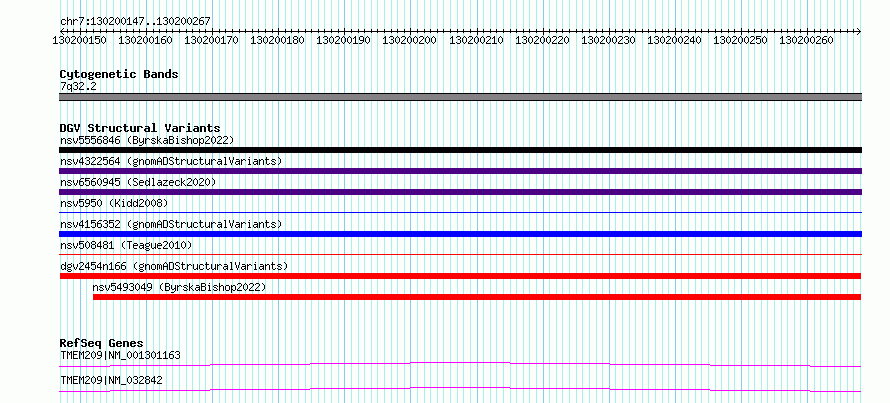Open the nsv4156352 (gnomADStructuralVariants) label
Image resolution: width=890 pixels, height=403 pixels.
coord(171,224)
